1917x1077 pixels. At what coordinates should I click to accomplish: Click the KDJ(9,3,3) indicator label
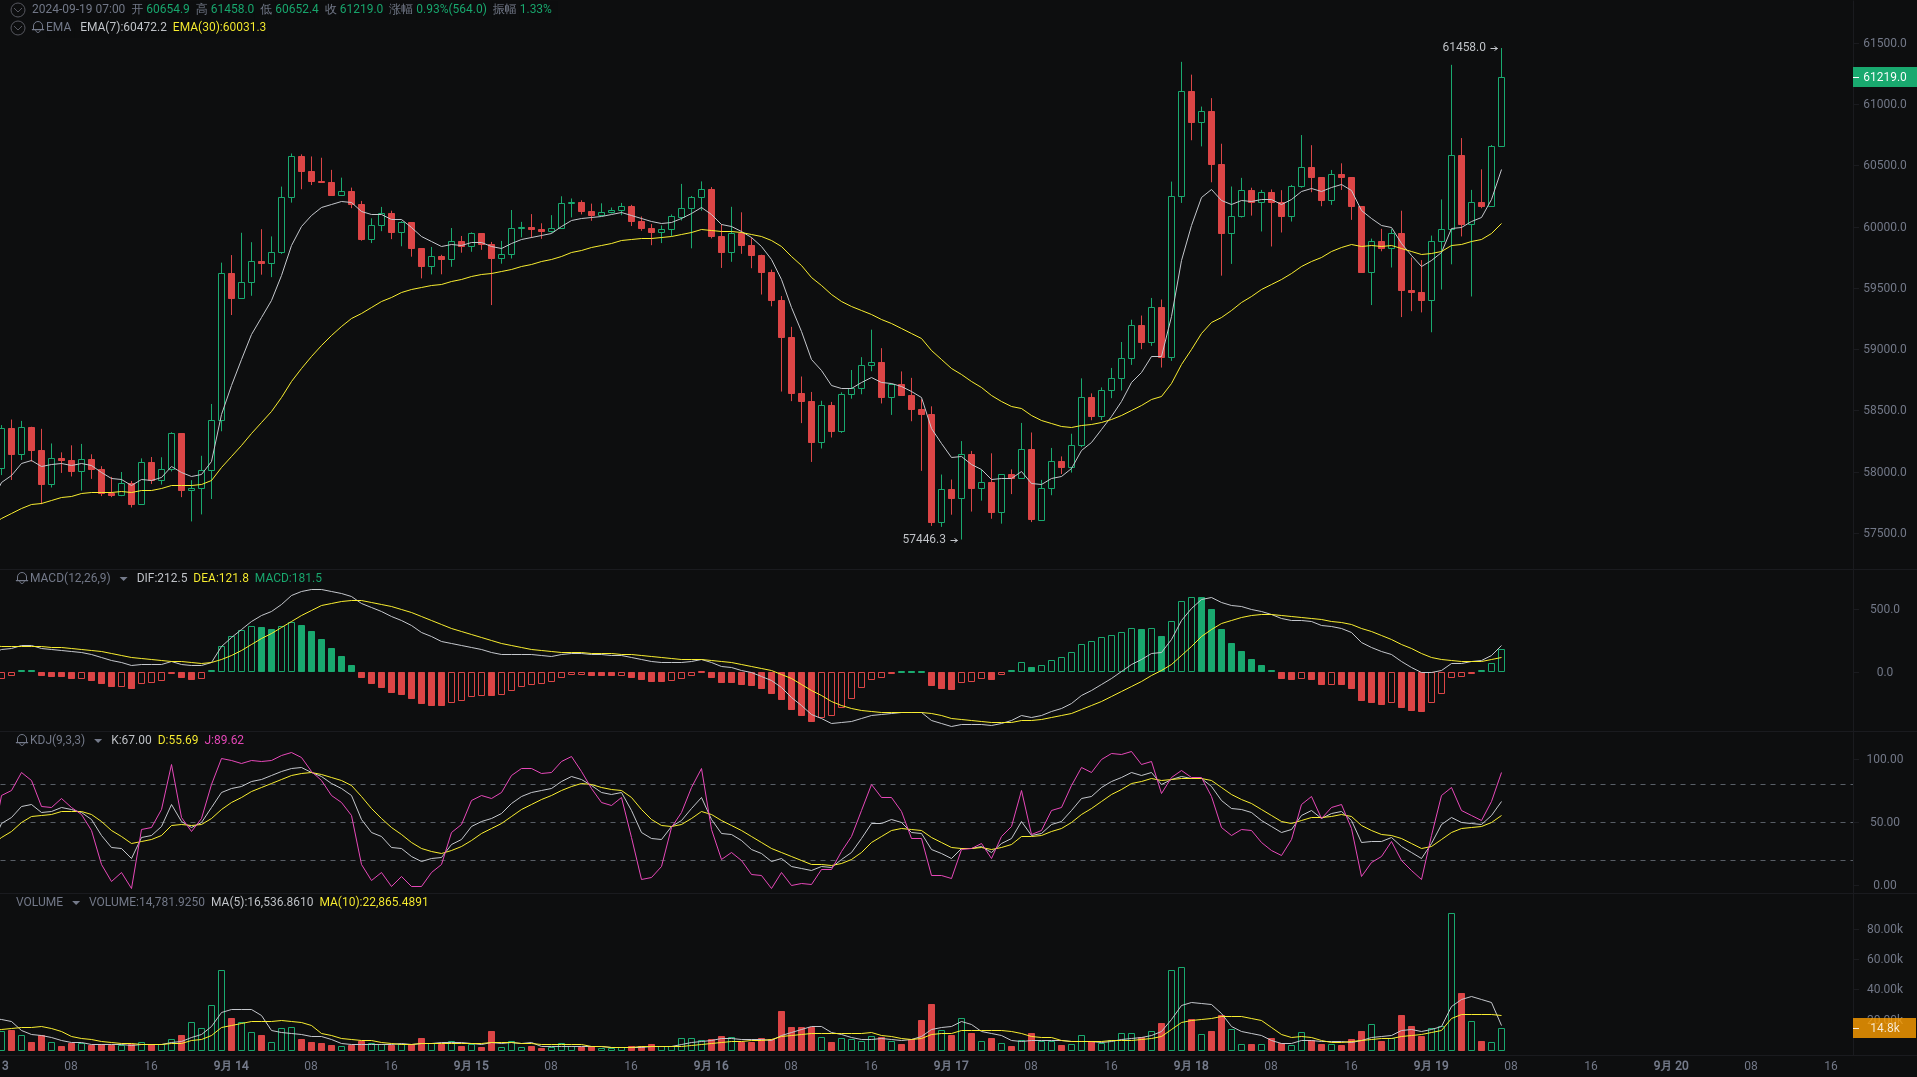coord(57,740)
